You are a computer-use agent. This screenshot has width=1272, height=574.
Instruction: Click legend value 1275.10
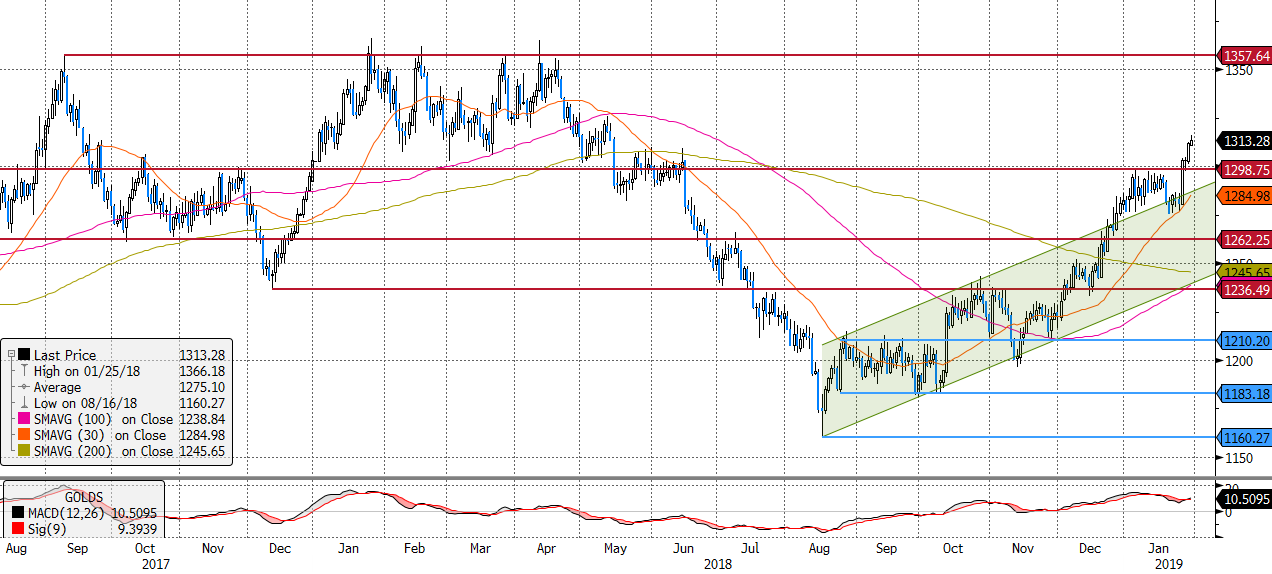point(201,387)
